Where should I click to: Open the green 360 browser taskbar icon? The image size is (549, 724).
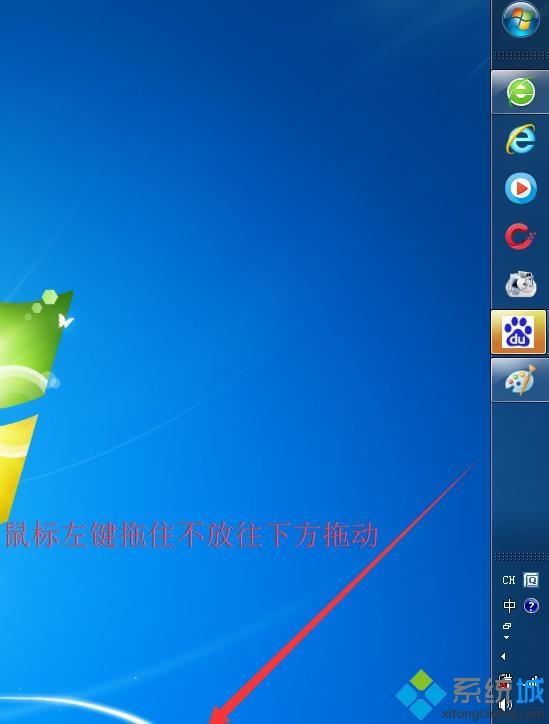[520, 92]
